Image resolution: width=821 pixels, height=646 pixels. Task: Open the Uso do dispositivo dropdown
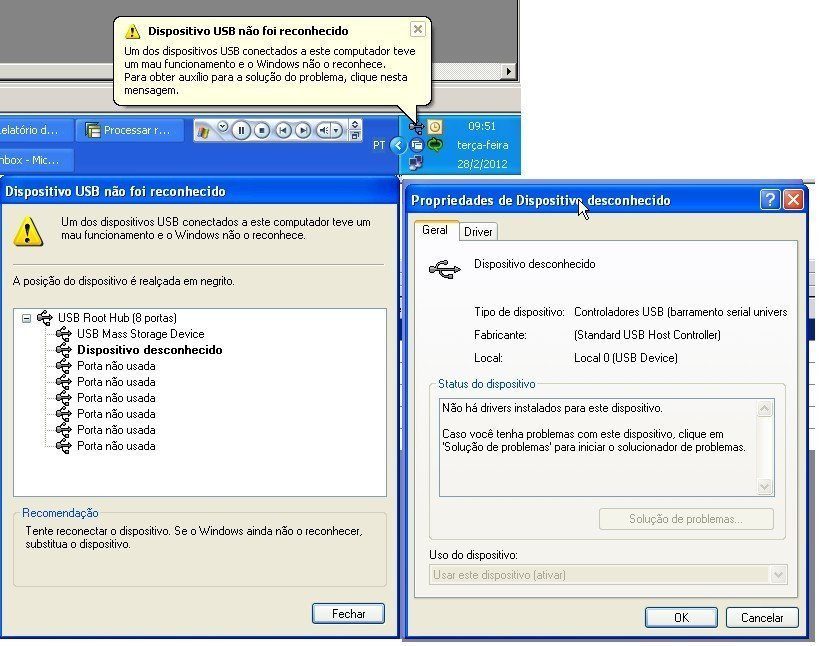coord(608,575)
